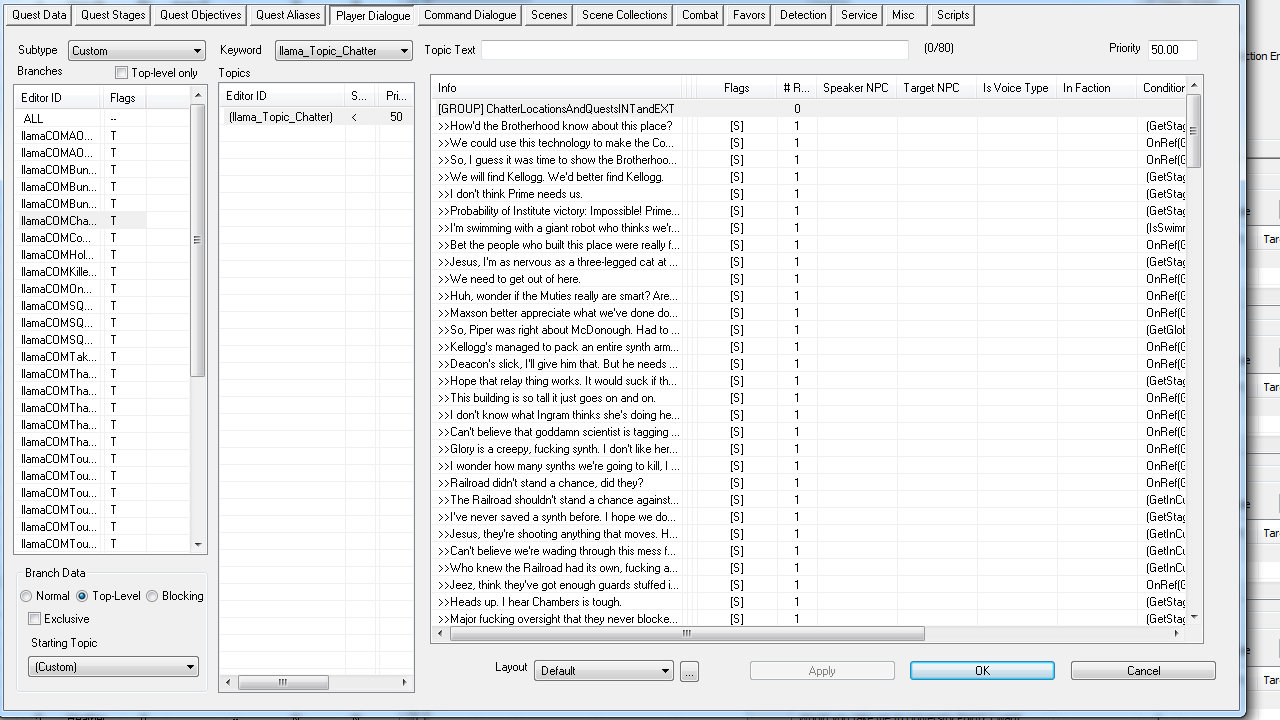Click the Speaker NPC column header

pyautogui.click(x=856, y=88)
